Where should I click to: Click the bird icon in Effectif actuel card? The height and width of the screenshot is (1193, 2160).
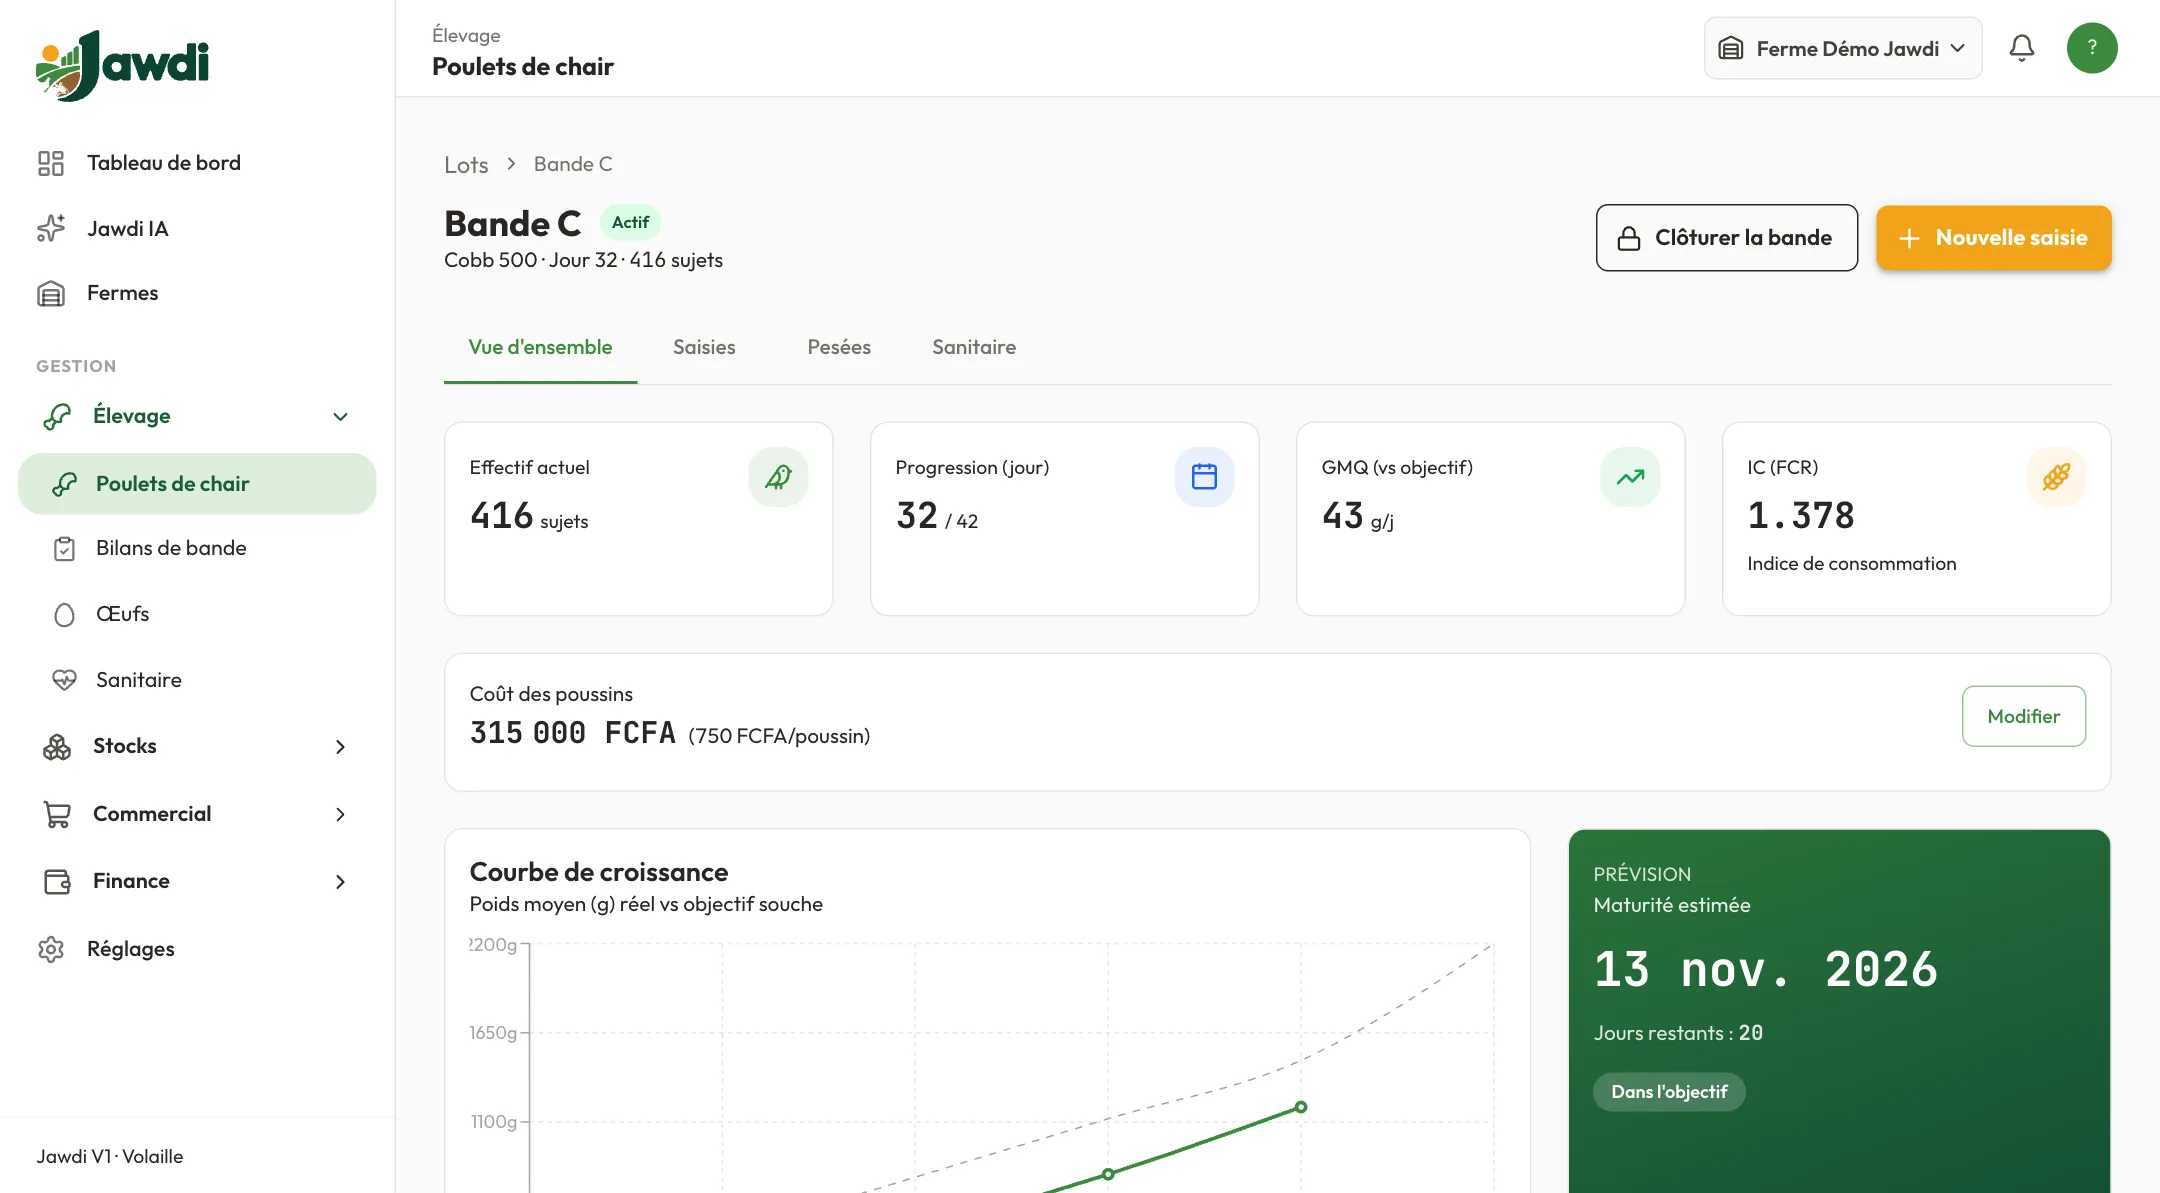[778, 477]
